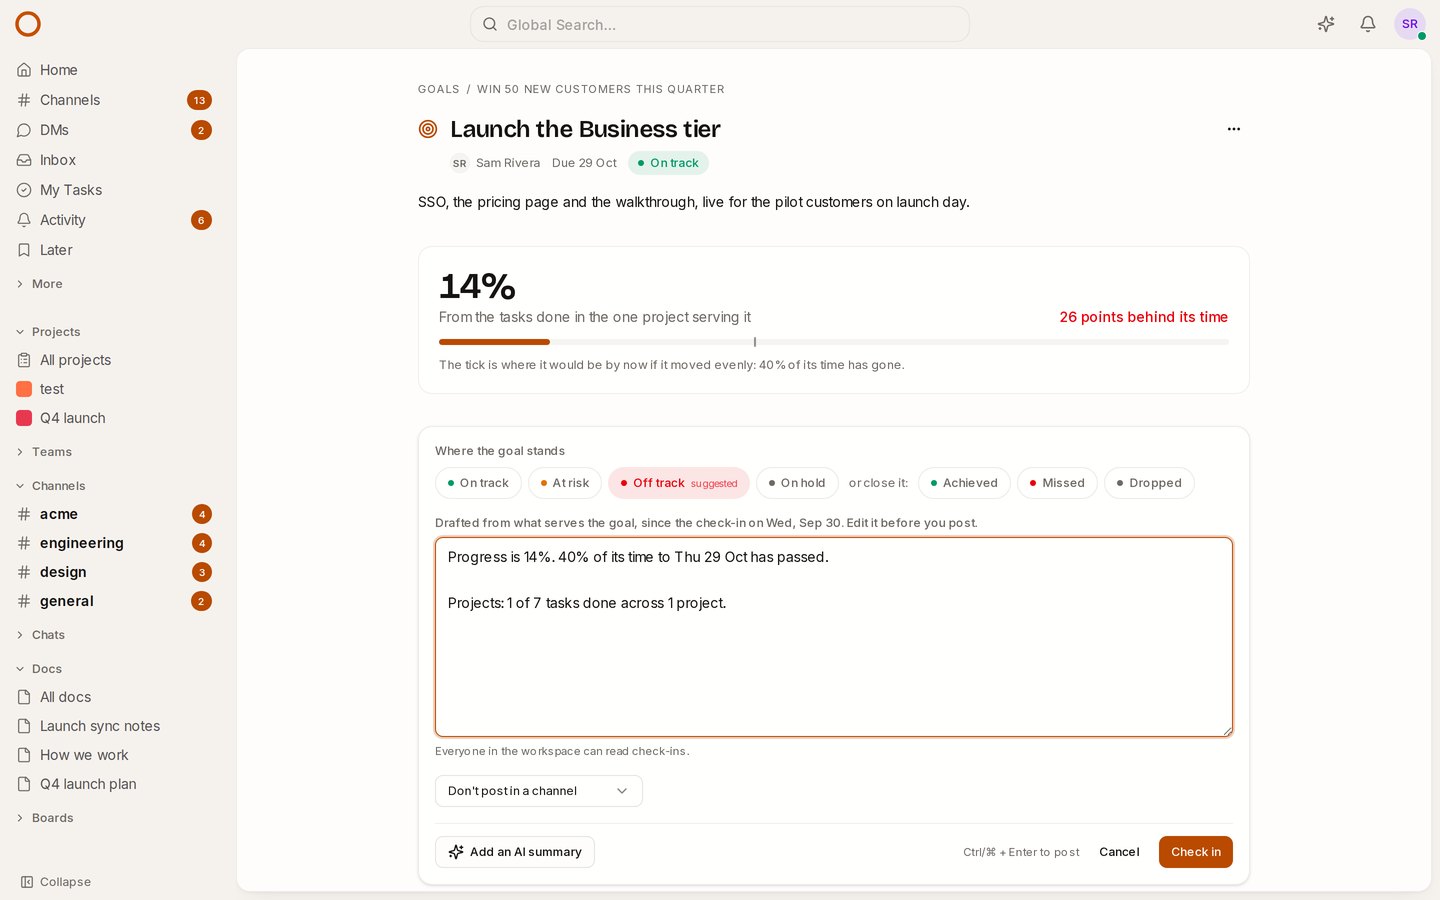The width and height of the screenshot is (1440, 900).
Task: Click the Q4 launch project red icon
Action: tap(24, 418)
